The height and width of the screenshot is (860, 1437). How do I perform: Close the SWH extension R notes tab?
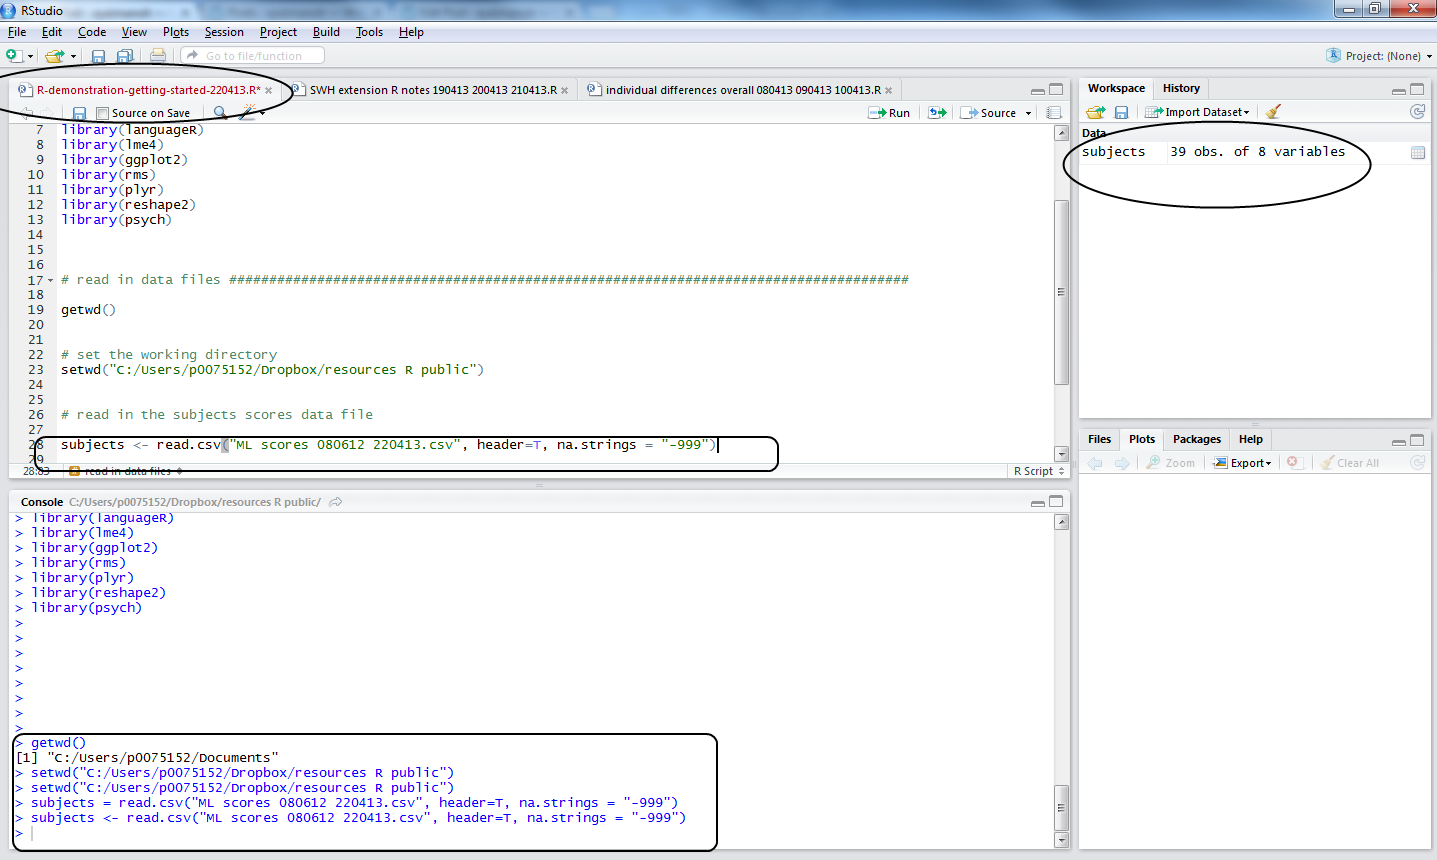[564, 90]
